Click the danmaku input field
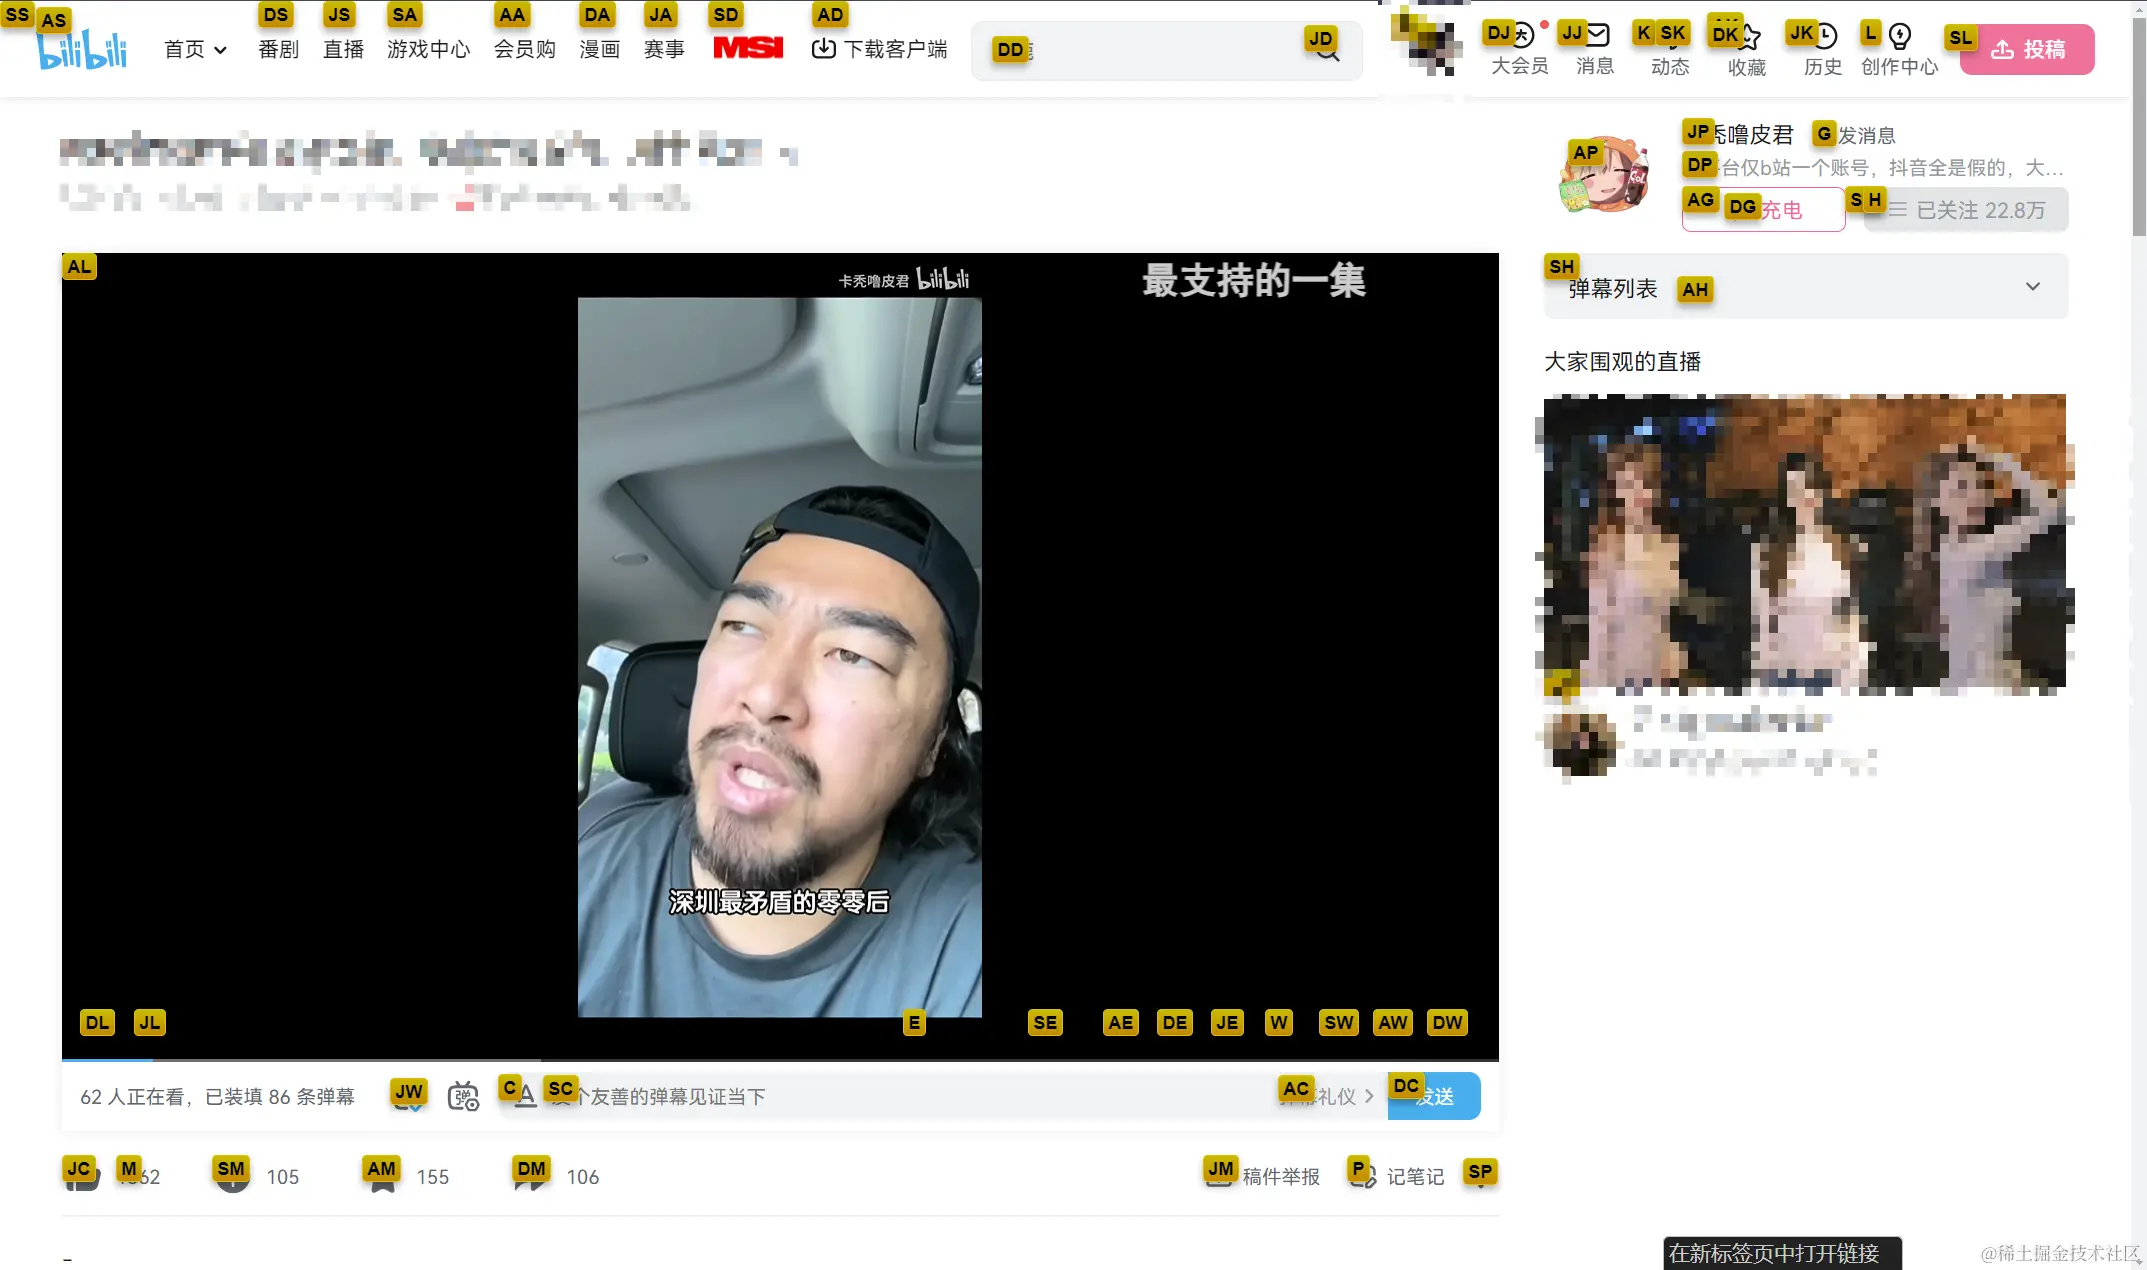Viewport: 2147px width, 1270px height. (900, 1096)
